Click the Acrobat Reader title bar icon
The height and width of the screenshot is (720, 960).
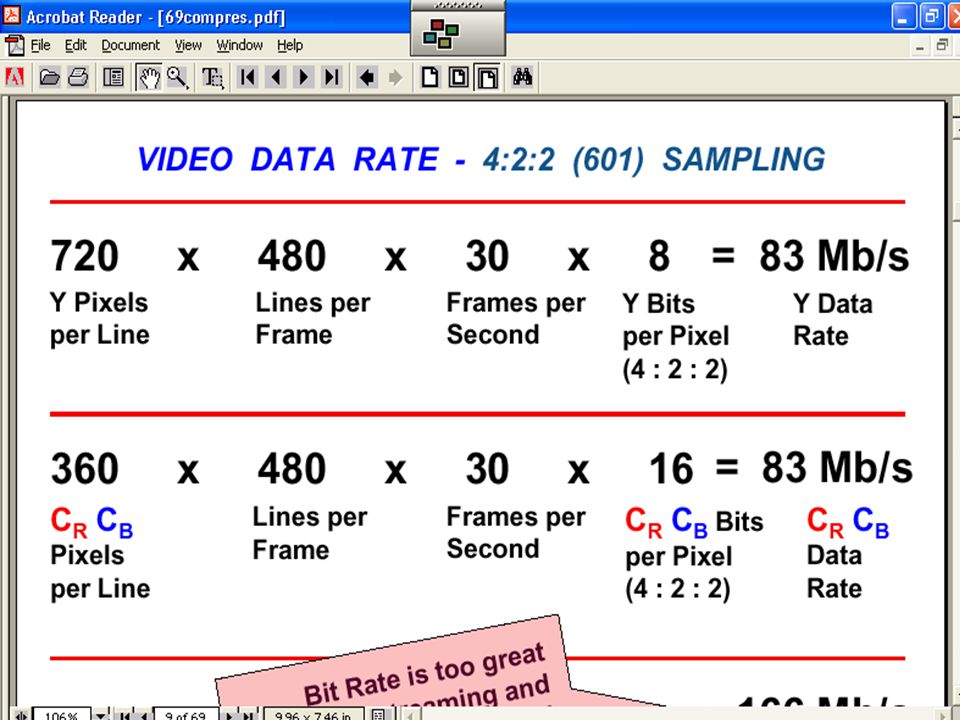[12, 15]
